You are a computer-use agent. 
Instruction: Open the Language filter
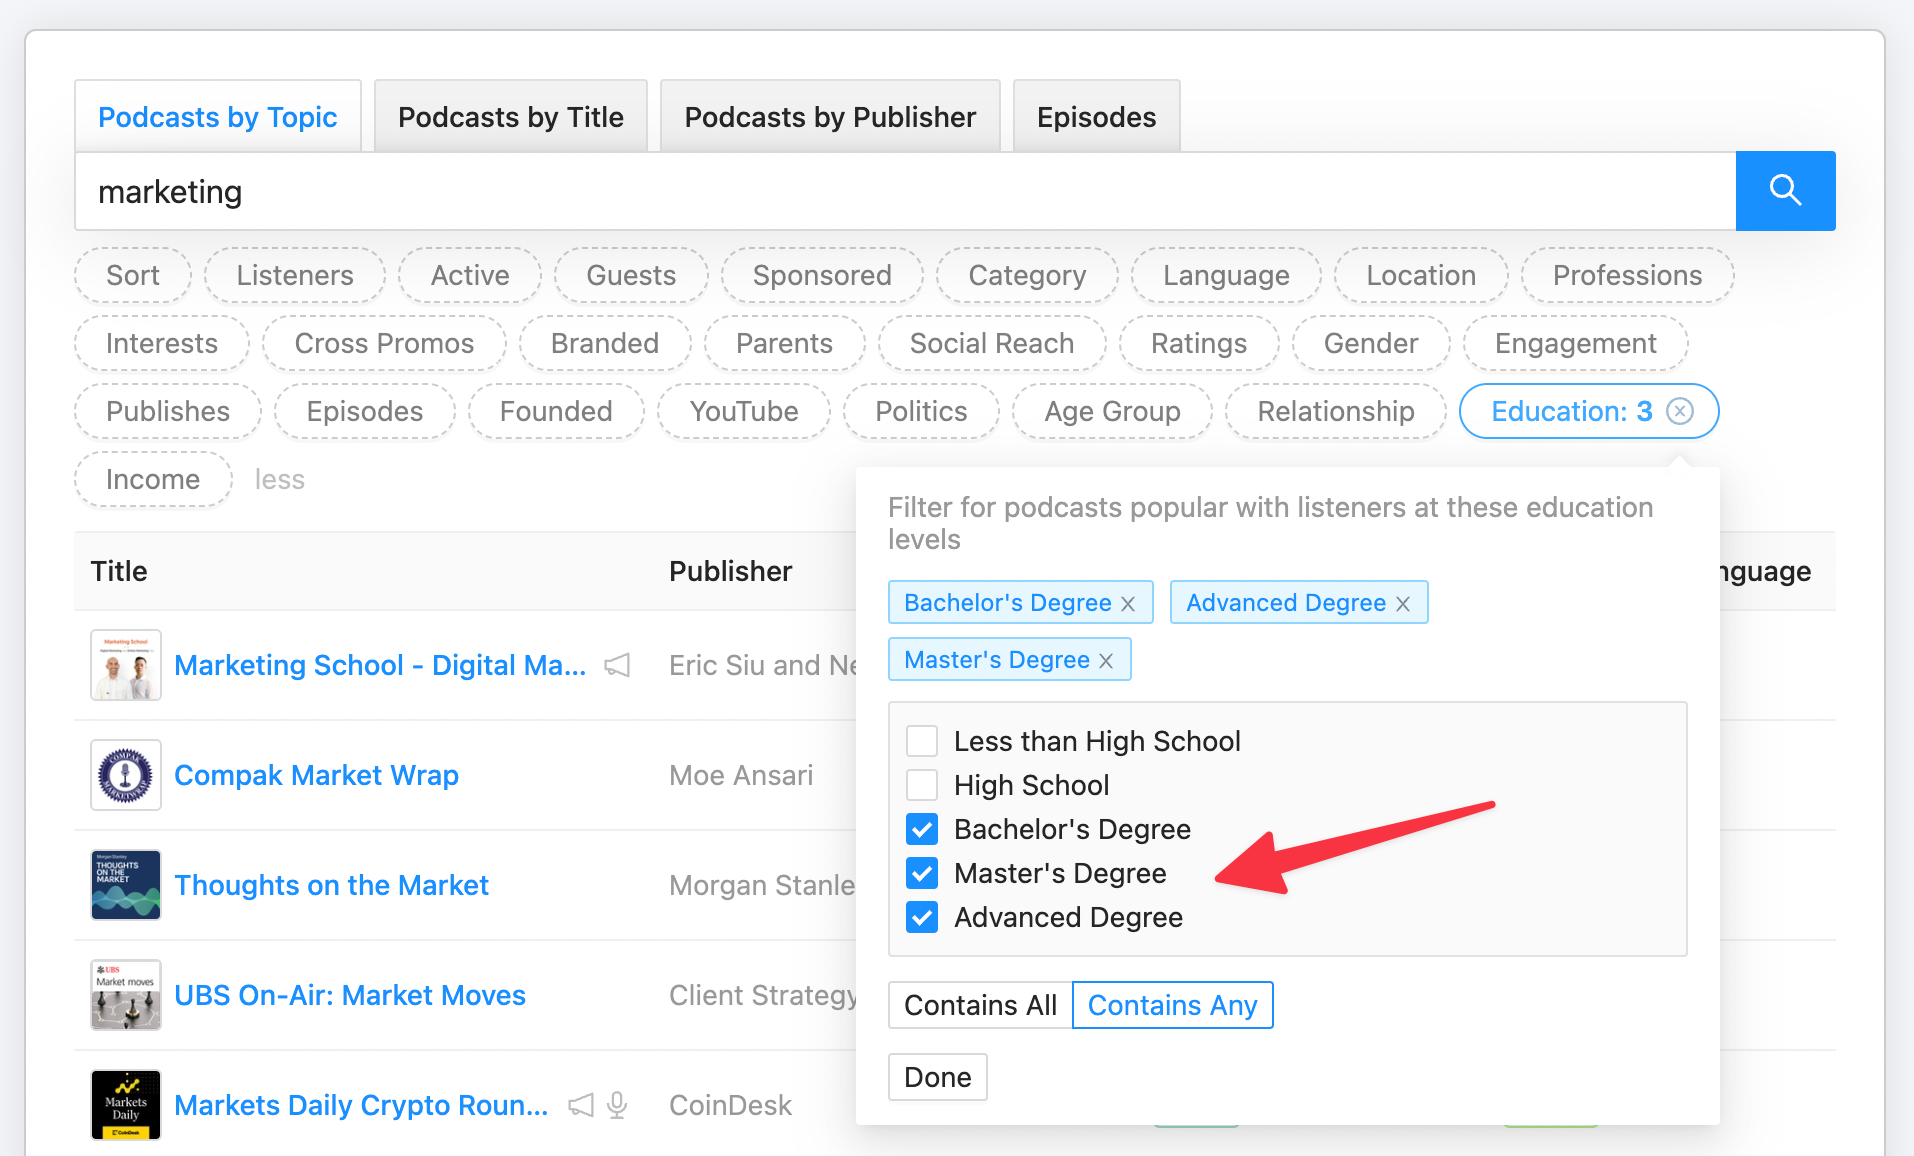(x=1226, y=275)
